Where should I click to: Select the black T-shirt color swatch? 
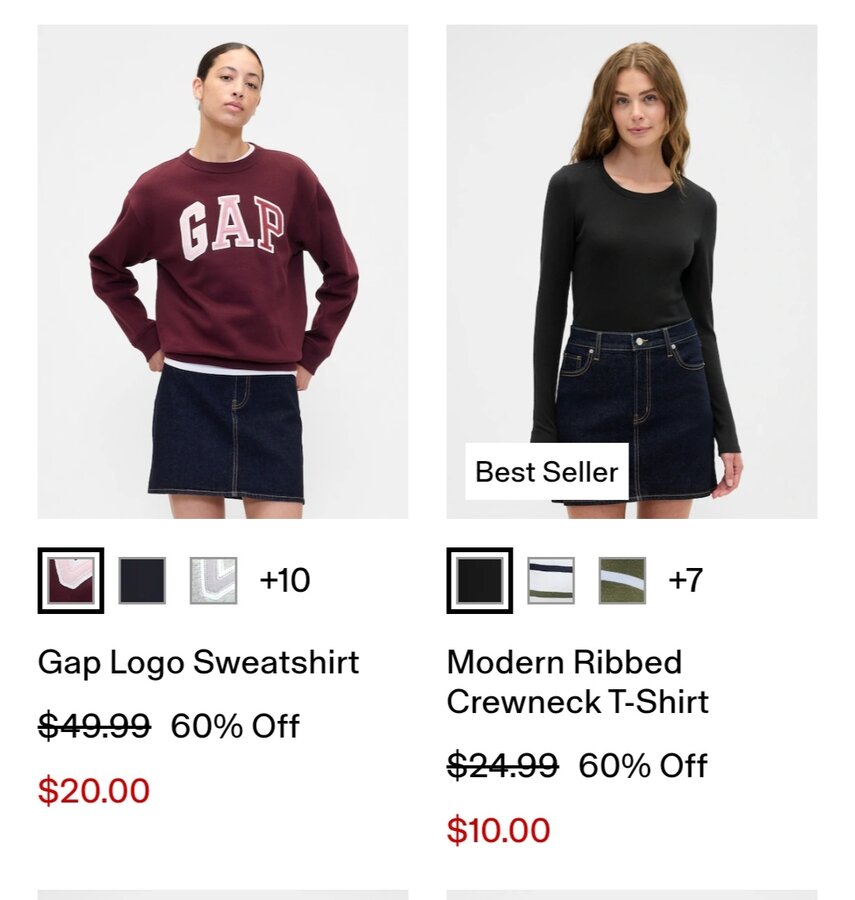click(480, 580)
